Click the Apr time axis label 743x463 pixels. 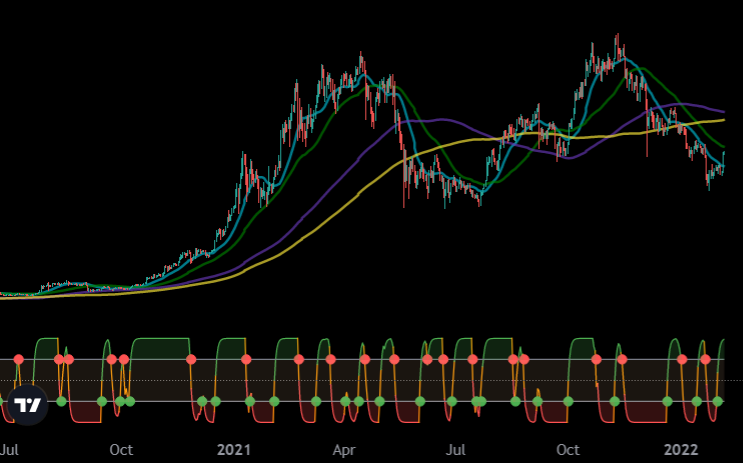point(344,449)
